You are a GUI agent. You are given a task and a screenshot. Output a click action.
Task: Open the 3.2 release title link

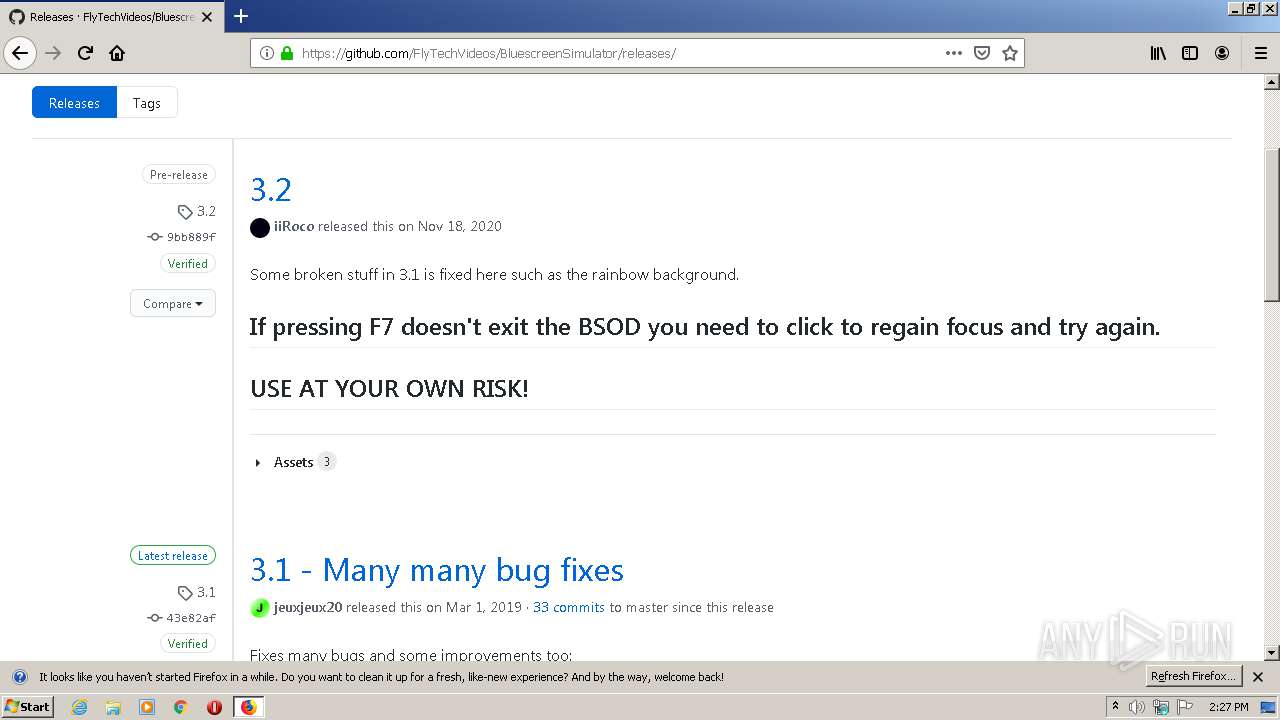(270, 189)
